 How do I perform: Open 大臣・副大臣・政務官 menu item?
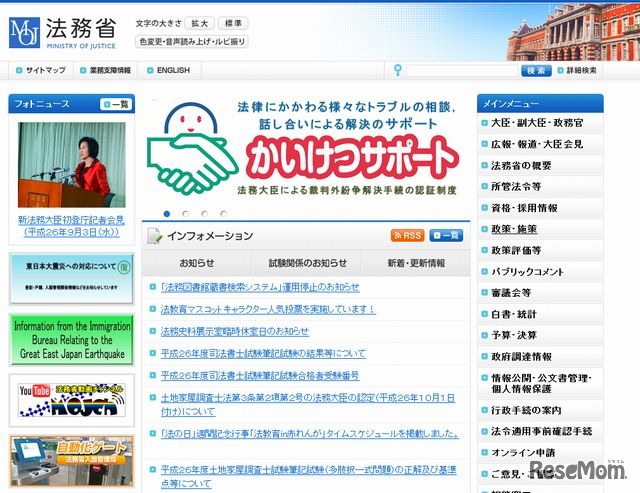(540, 123)
